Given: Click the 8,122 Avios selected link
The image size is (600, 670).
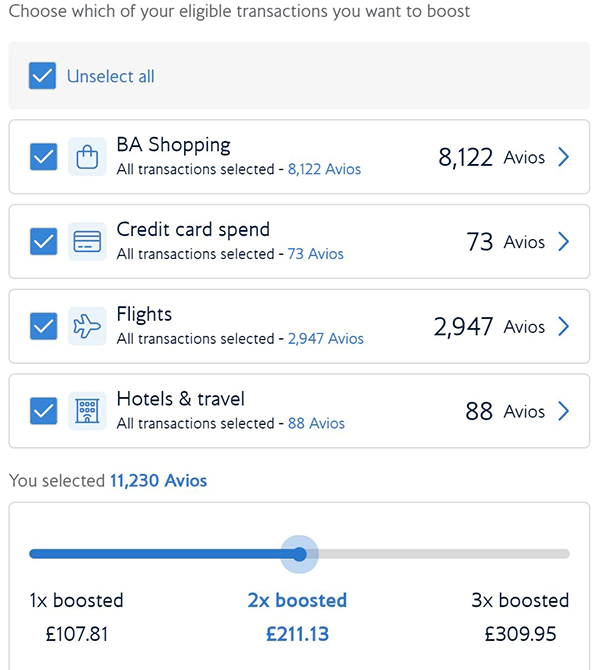Looking at the screenshot, I should click(x=324, y=170).
